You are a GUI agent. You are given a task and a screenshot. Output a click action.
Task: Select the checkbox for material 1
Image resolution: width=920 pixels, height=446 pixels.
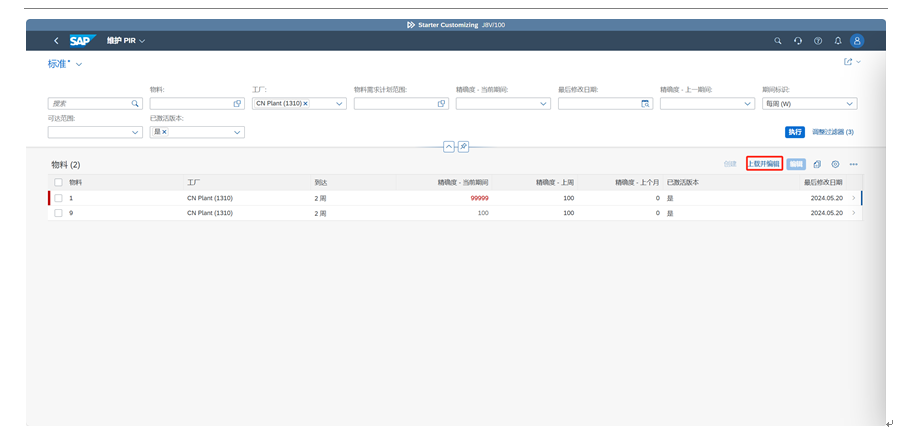pos(58,199)
